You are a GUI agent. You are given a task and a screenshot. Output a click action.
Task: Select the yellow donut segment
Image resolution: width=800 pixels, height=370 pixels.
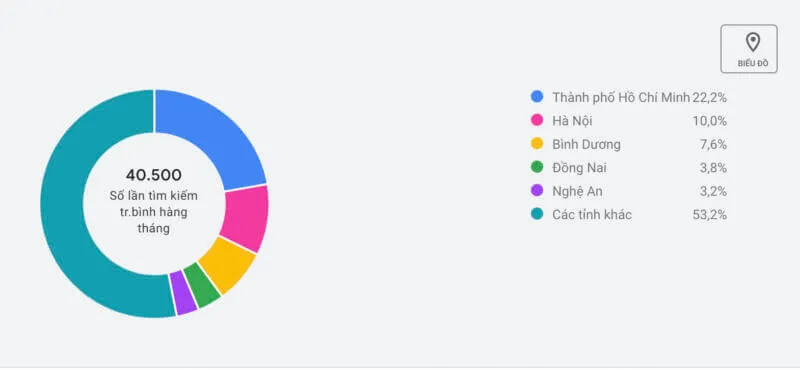coord(229,265)
